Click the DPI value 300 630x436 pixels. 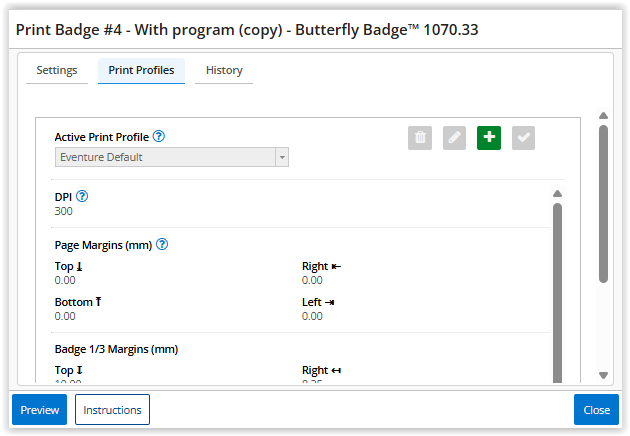tap(63, 211)
